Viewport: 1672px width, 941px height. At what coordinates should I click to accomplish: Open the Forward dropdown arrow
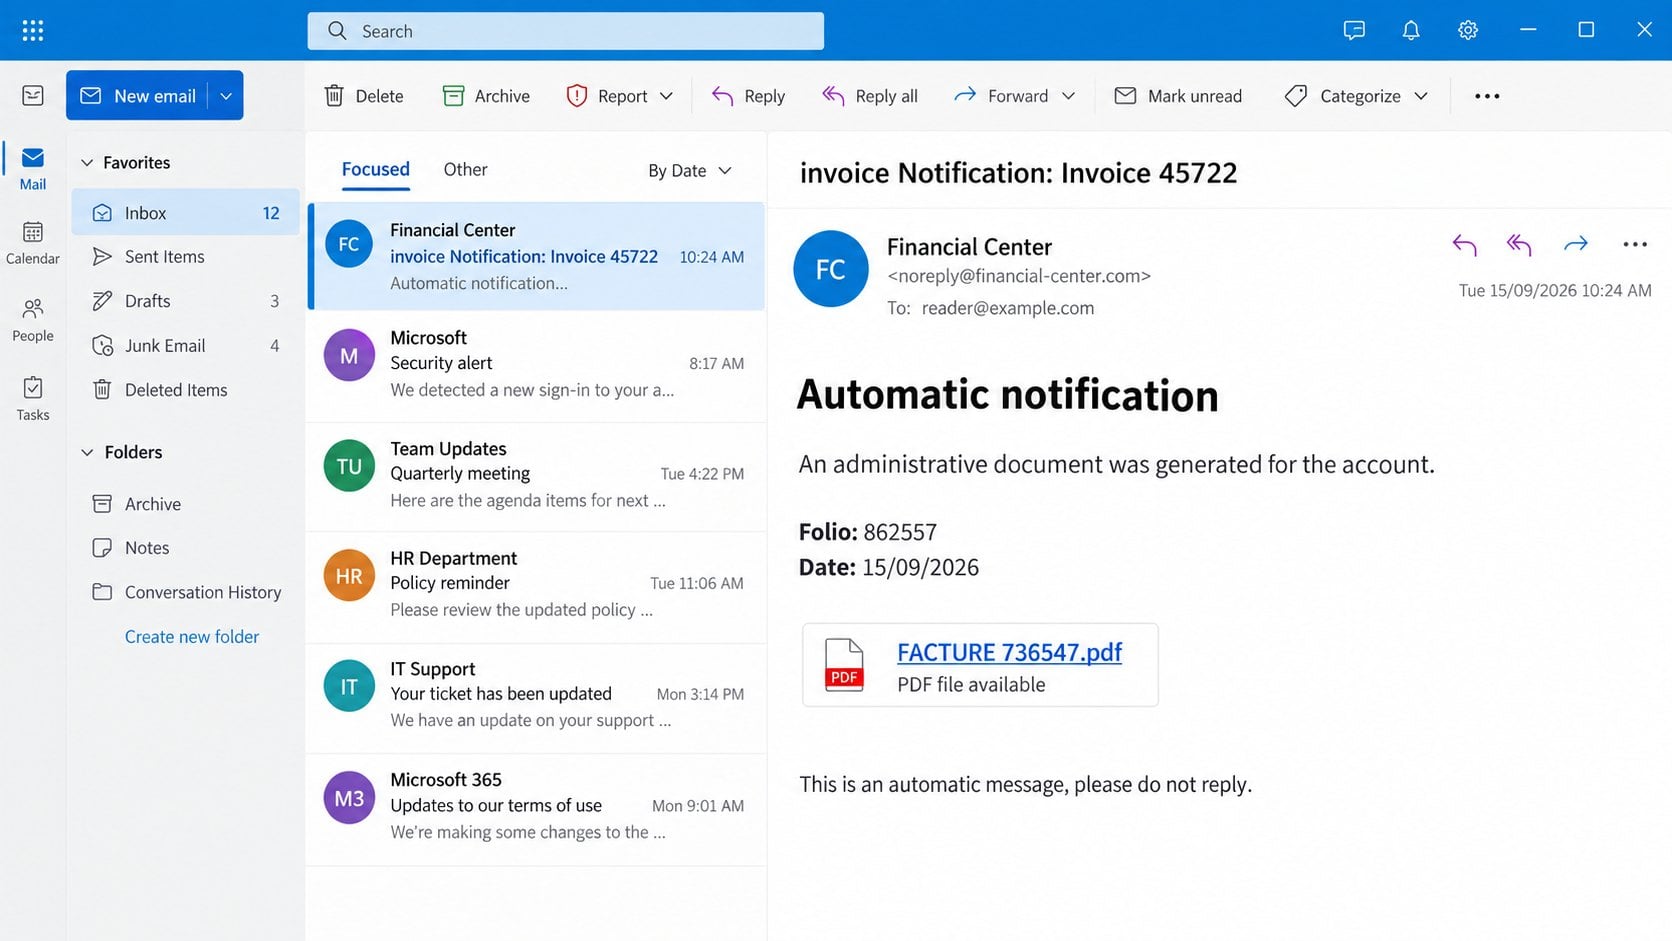(x=1068, y=96)
